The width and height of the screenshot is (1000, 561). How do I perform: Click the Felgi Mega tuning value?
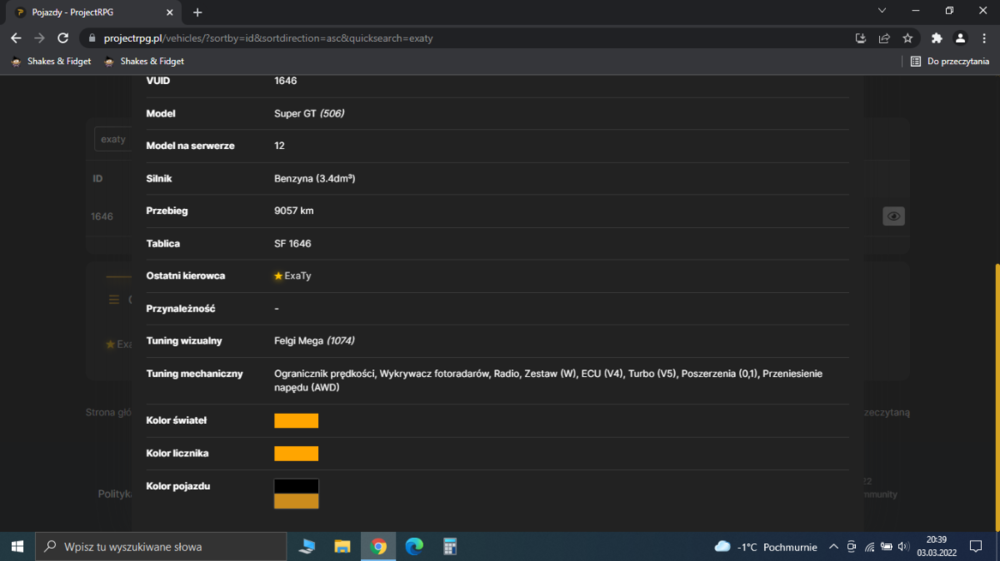point(314,341)
